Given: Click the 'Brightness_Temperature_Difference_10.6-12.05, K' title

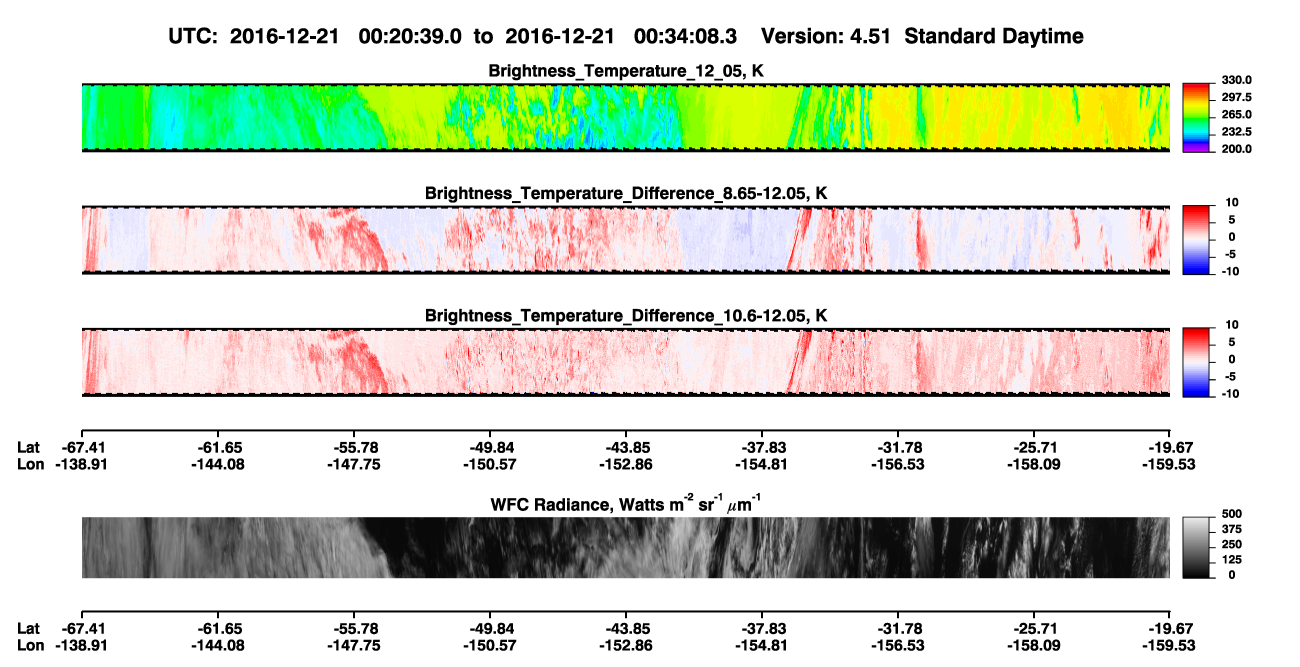Looking at the screenshot, I should click(x=626, y=316).
